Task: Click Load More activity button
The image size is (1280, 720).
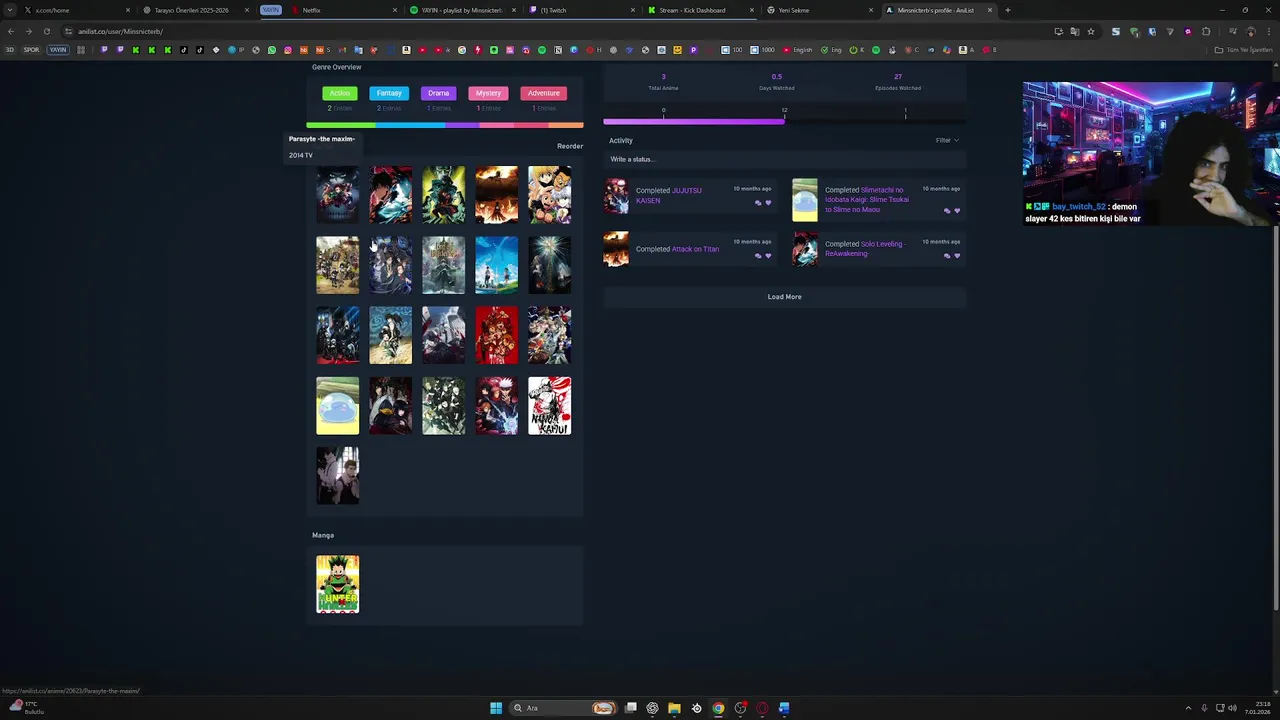Action: (785, 297)
